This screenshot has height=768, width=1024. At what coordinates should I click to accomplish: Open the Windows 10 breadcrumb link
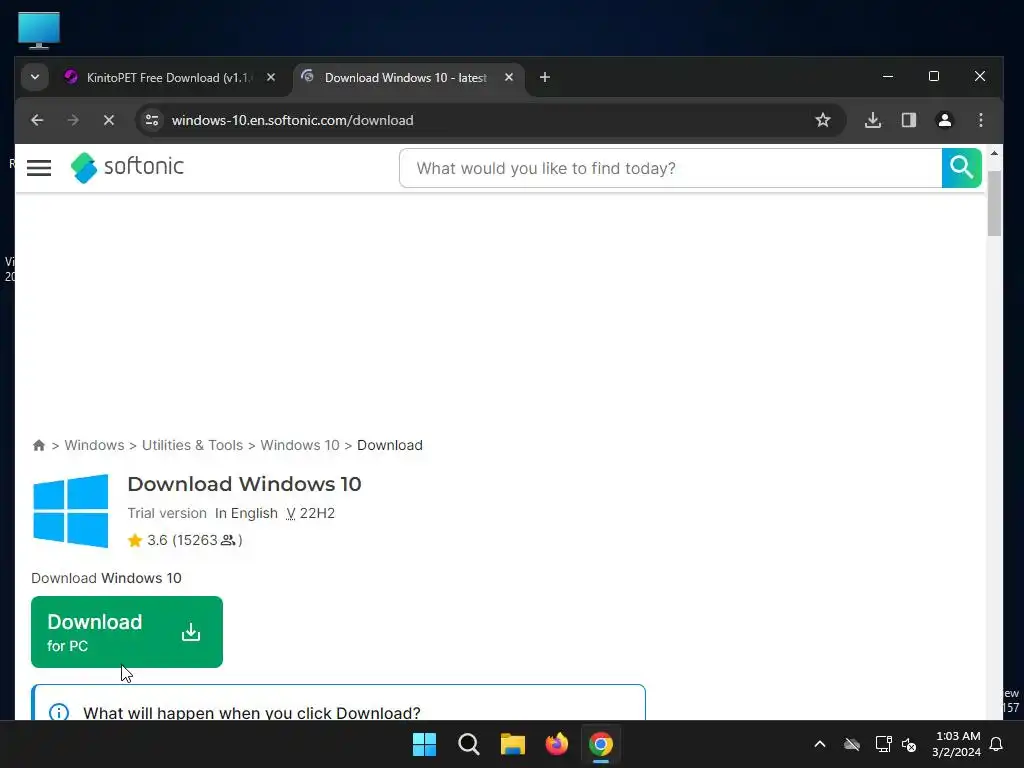(300, 445)
